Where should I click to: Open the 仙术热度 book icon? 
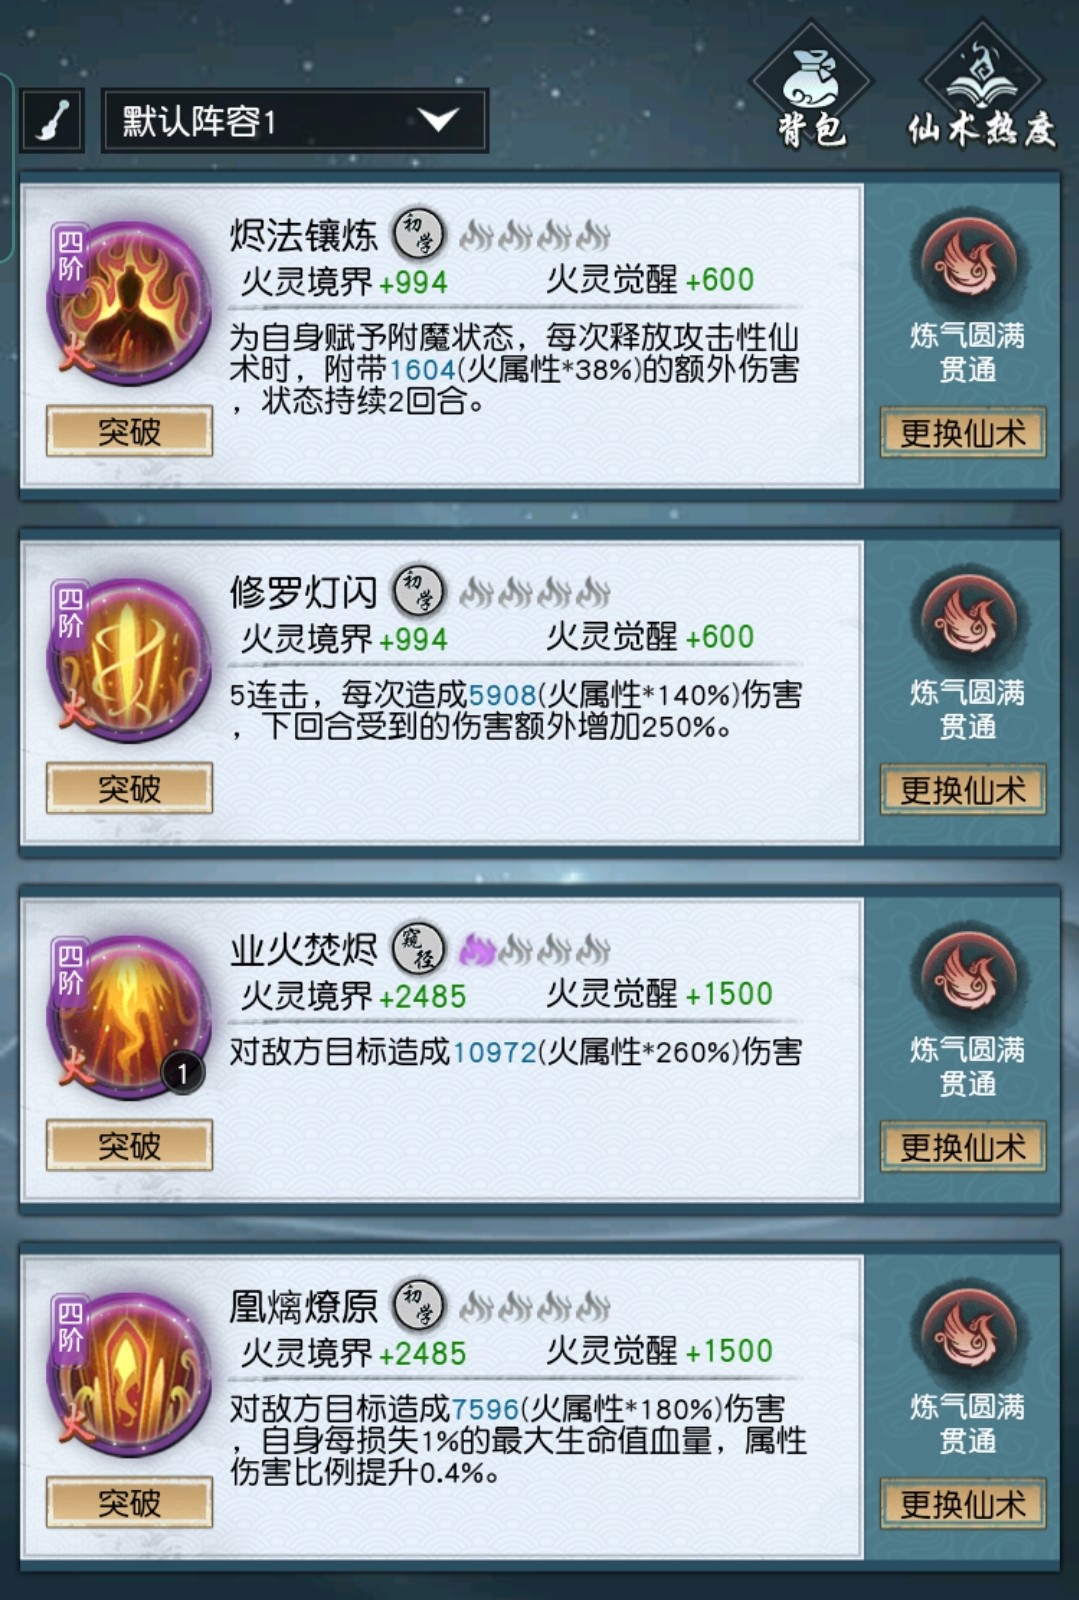click(x=981, y=87)
